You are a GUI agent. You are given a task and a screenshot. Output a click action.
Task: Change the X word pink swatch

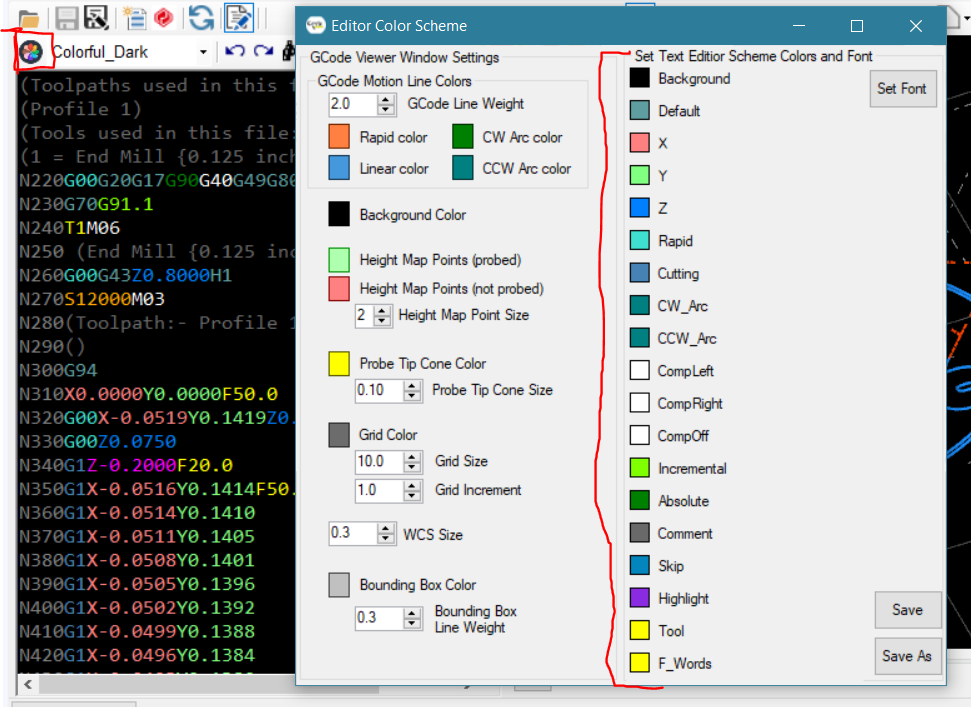click(640, 142)
